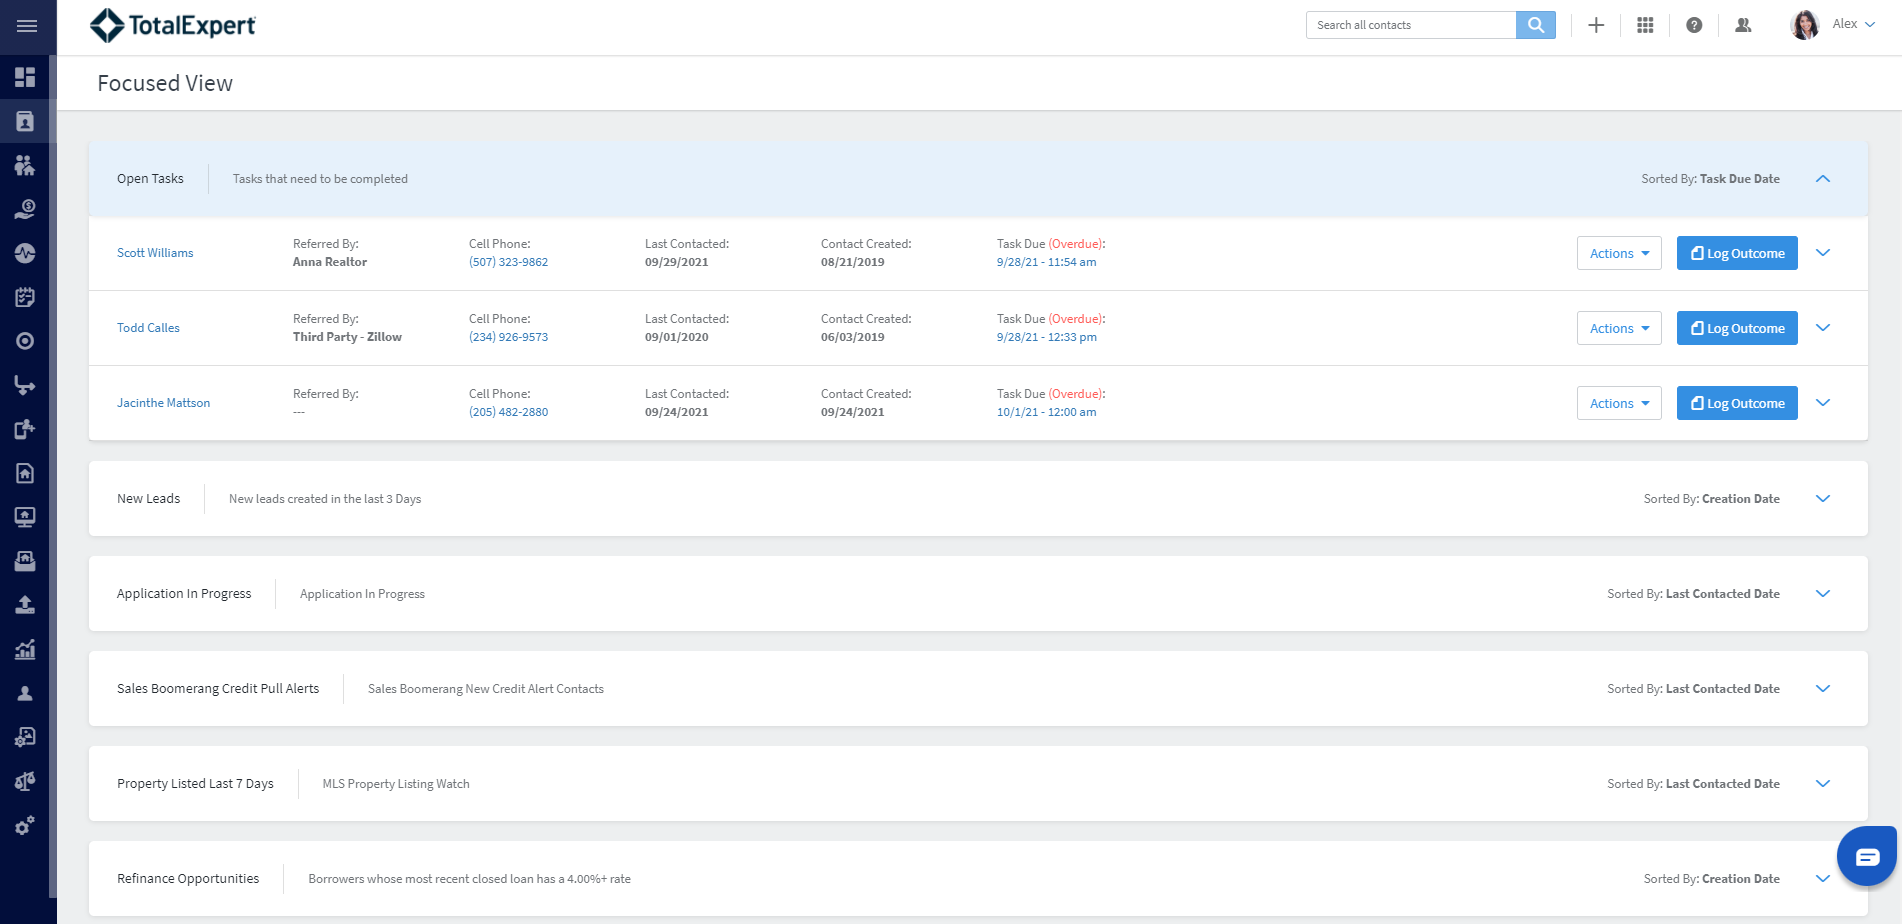Viewport: 1902px width, 924px height.
Task: Click the chat bubble widget icon
Action: [1867, 857]
